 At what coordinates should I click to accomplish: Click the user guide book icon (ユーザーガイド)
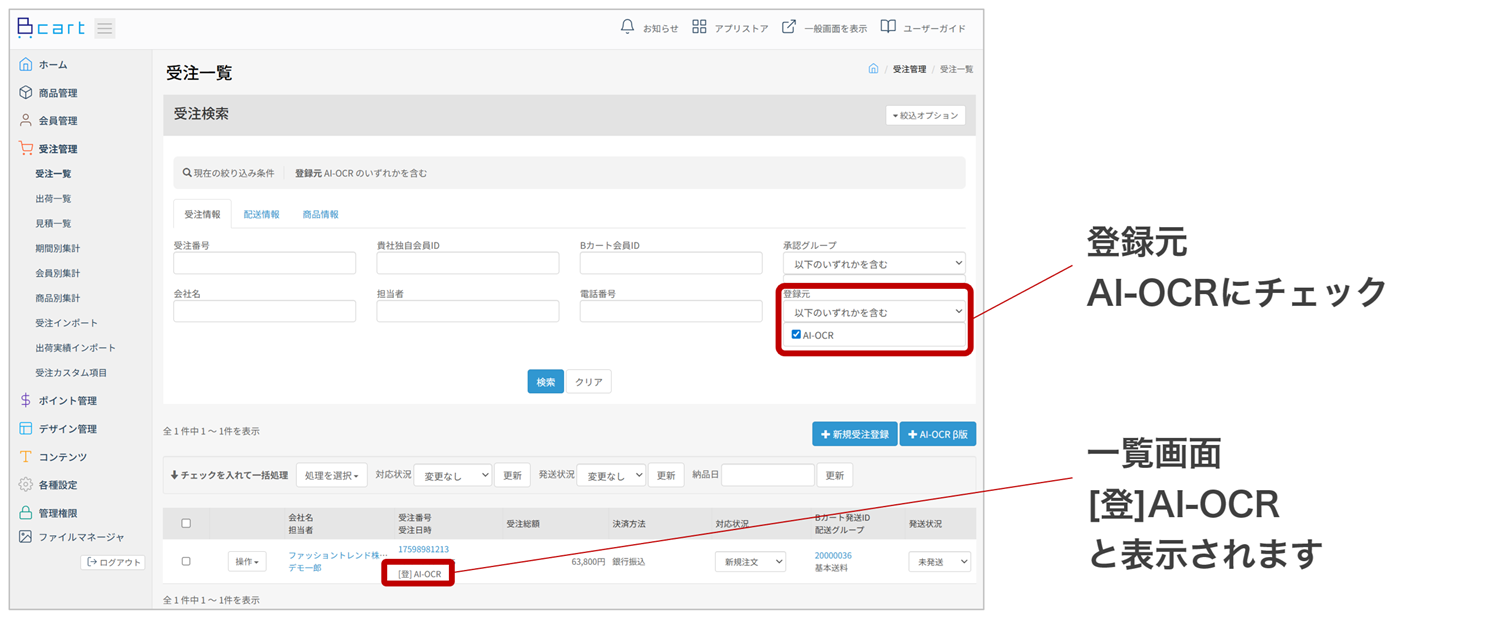pyautogui.click(x=887, y=27)
